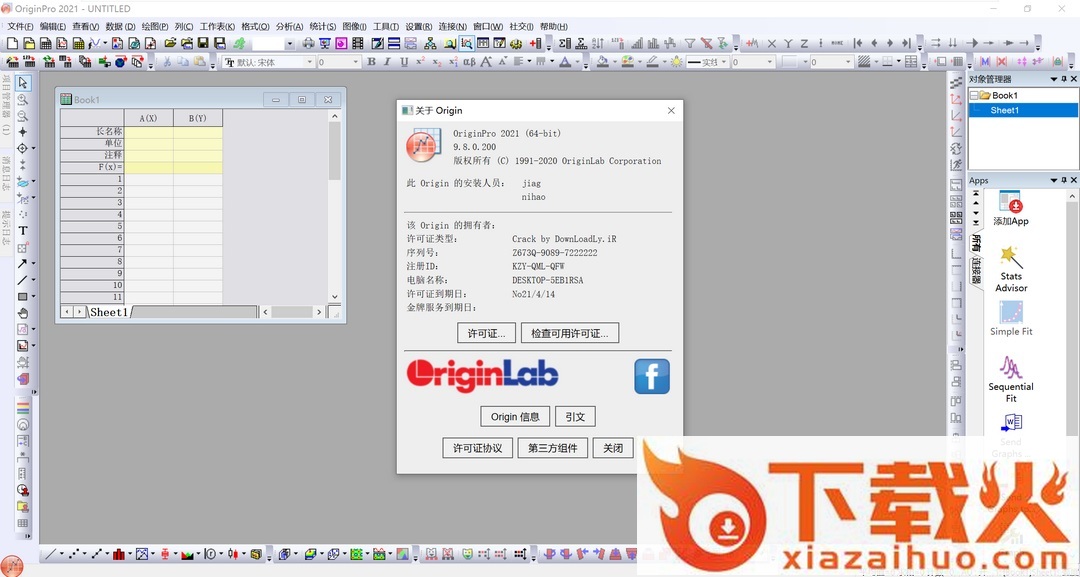
Task: Click the Origin 信息 button
Action: click(515, 417)
